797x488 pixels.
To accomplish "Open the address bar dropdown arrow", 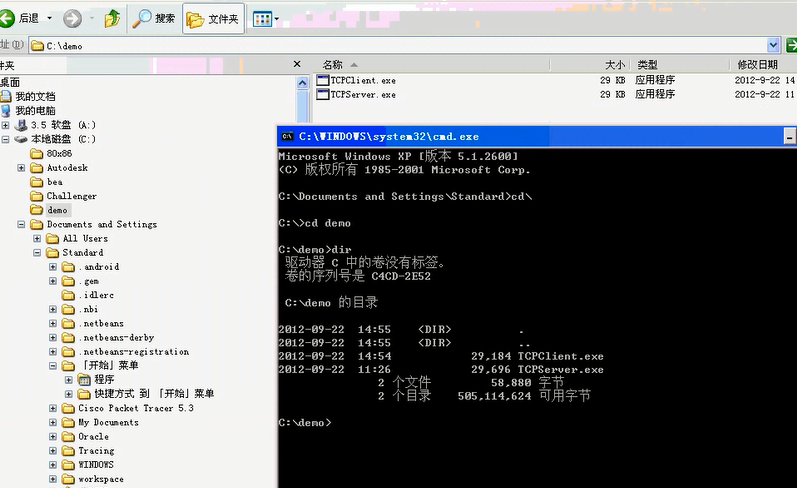I will pyautogui.click(x=773, y=45).
